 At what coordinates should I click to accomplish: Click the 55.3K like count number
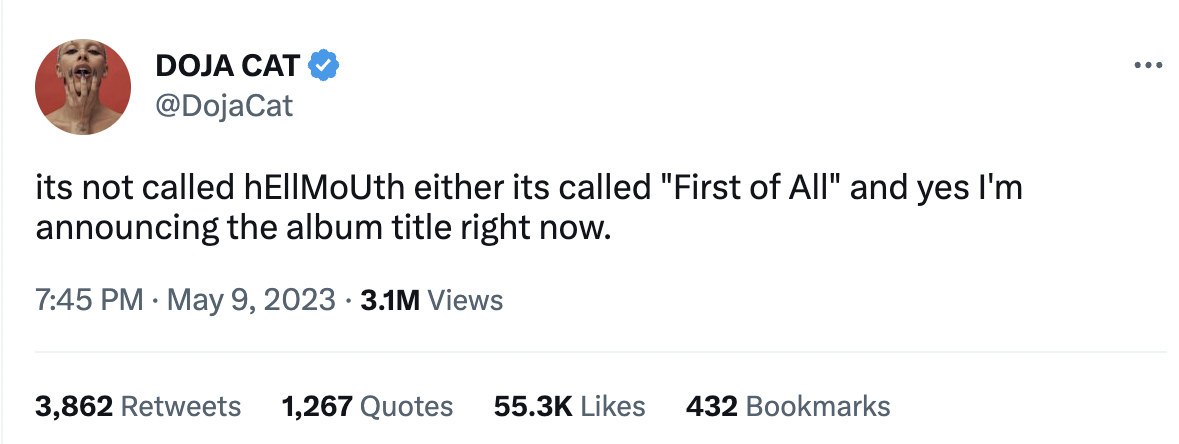coord(533,406)
